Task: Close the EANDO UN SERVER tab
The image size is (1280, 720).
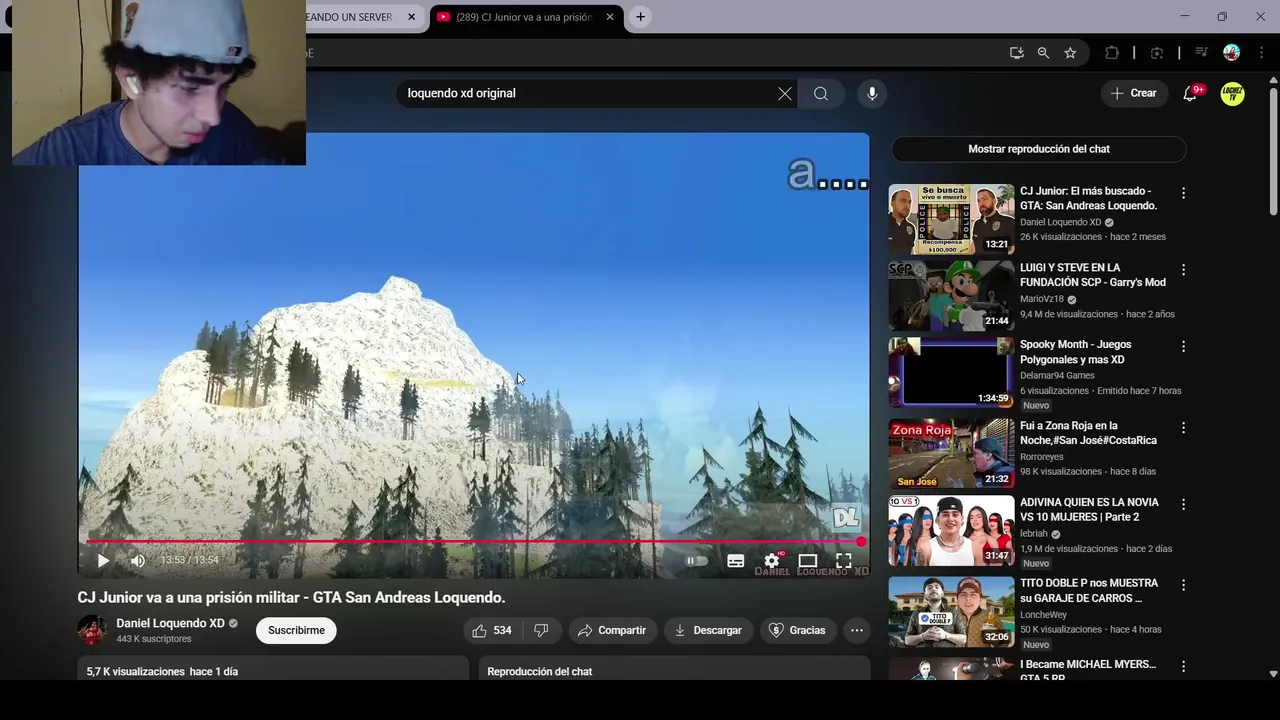Action: (x=411, y=17)
